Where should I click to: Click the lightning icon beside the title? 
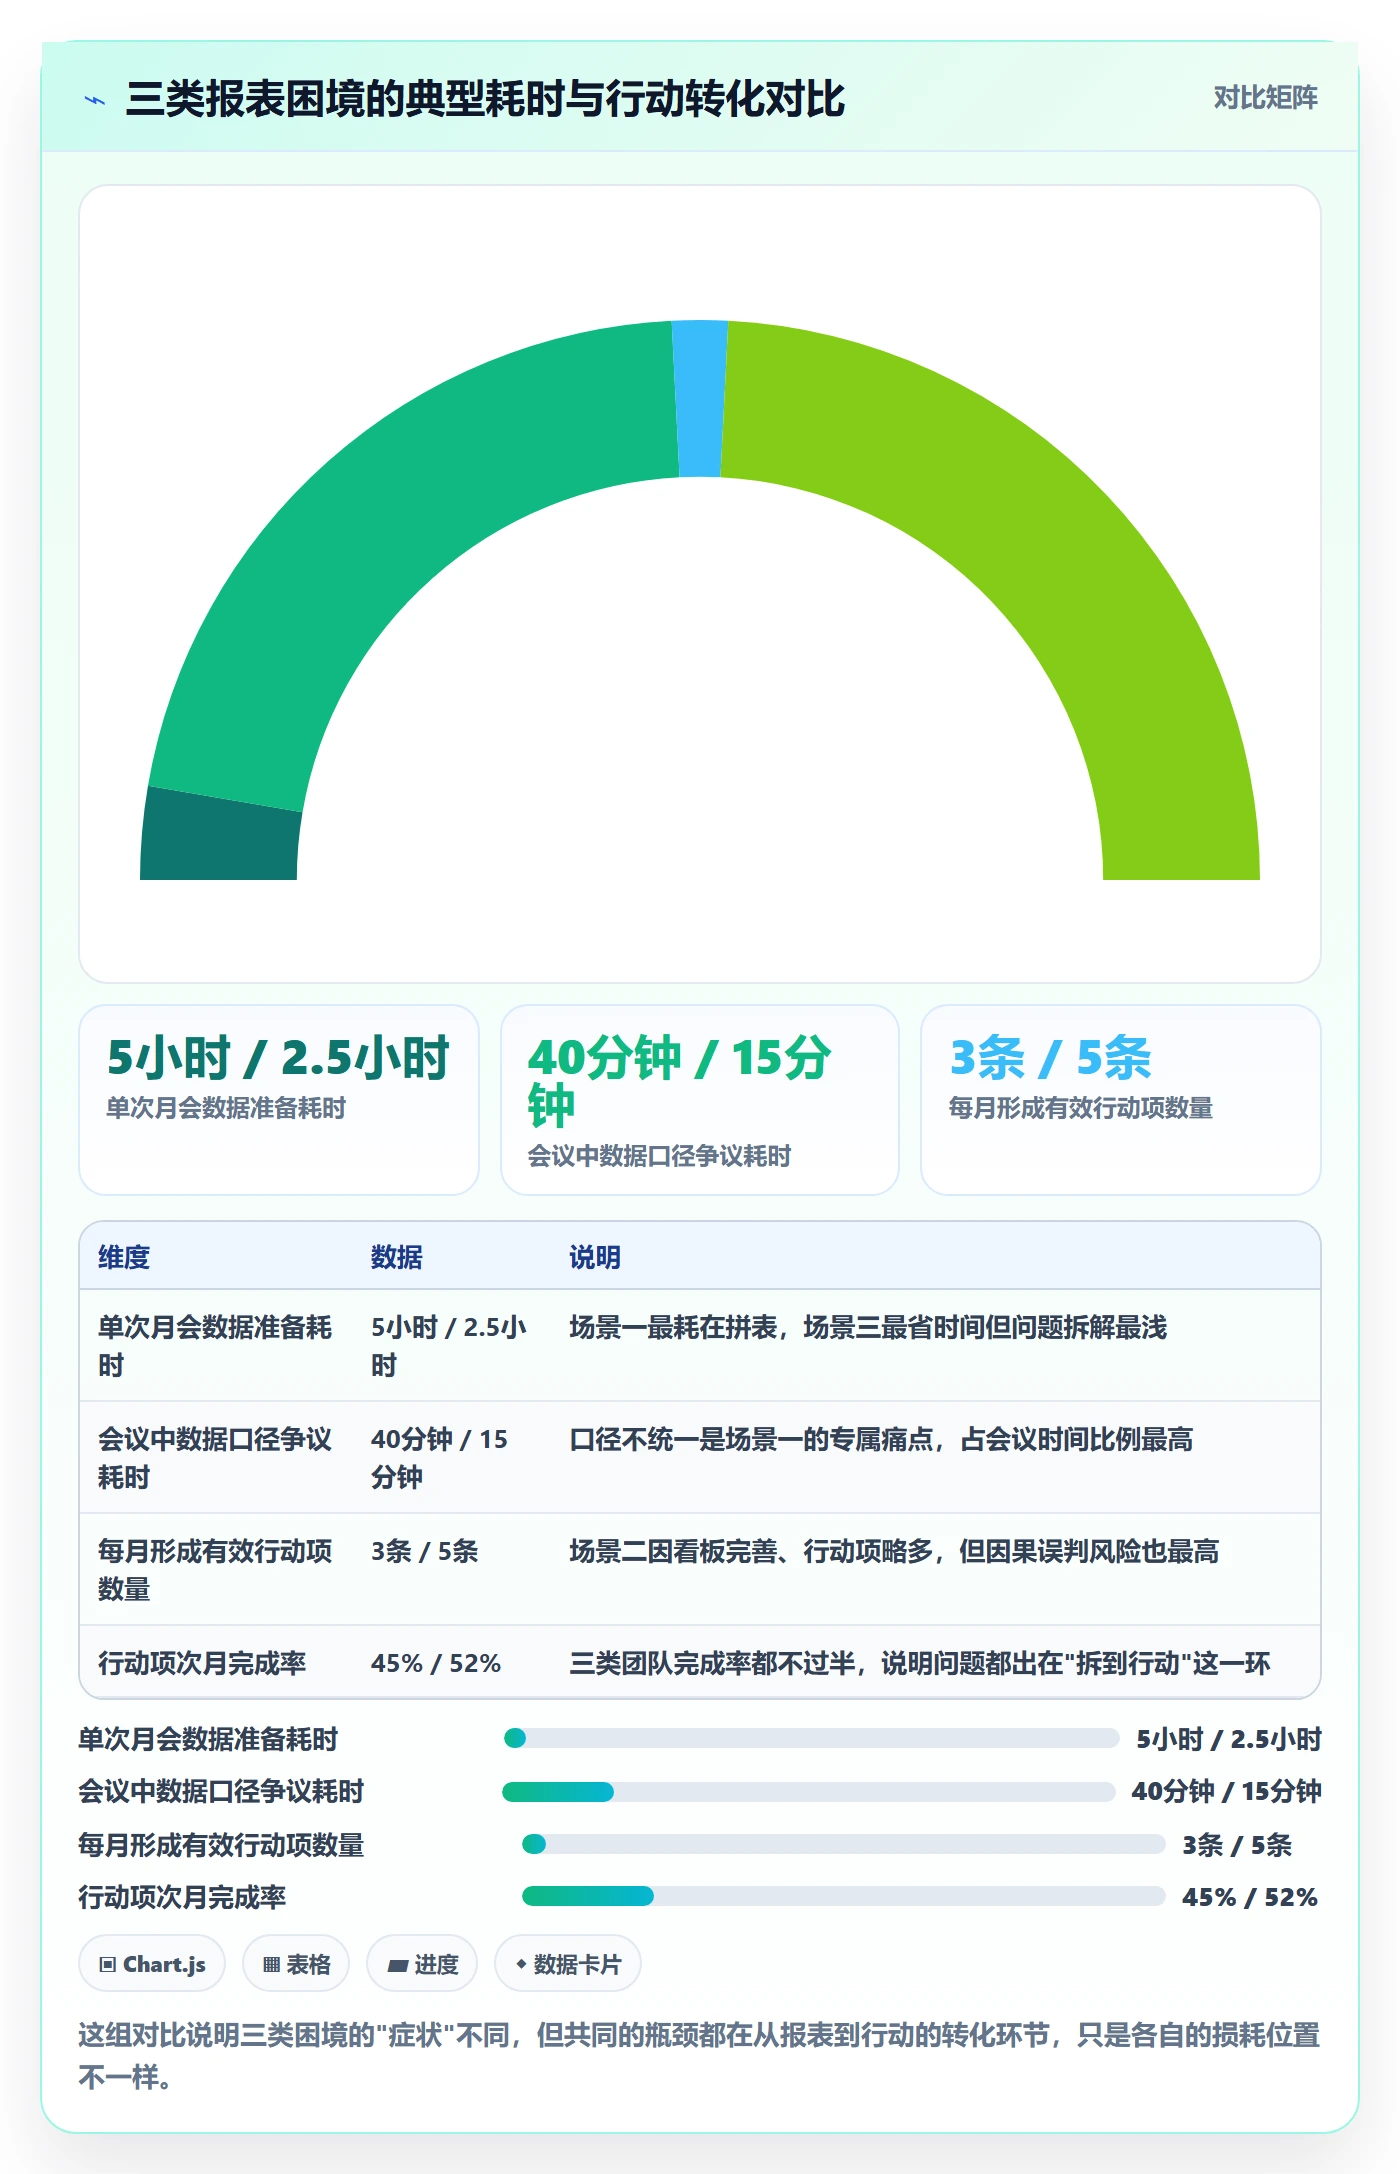pos(95,100)
